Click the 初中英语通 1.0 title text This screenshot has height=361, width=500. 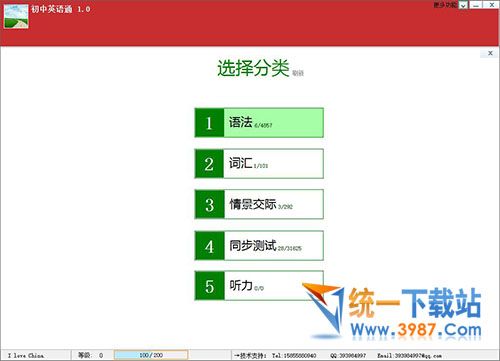click(x=61, y=9)
